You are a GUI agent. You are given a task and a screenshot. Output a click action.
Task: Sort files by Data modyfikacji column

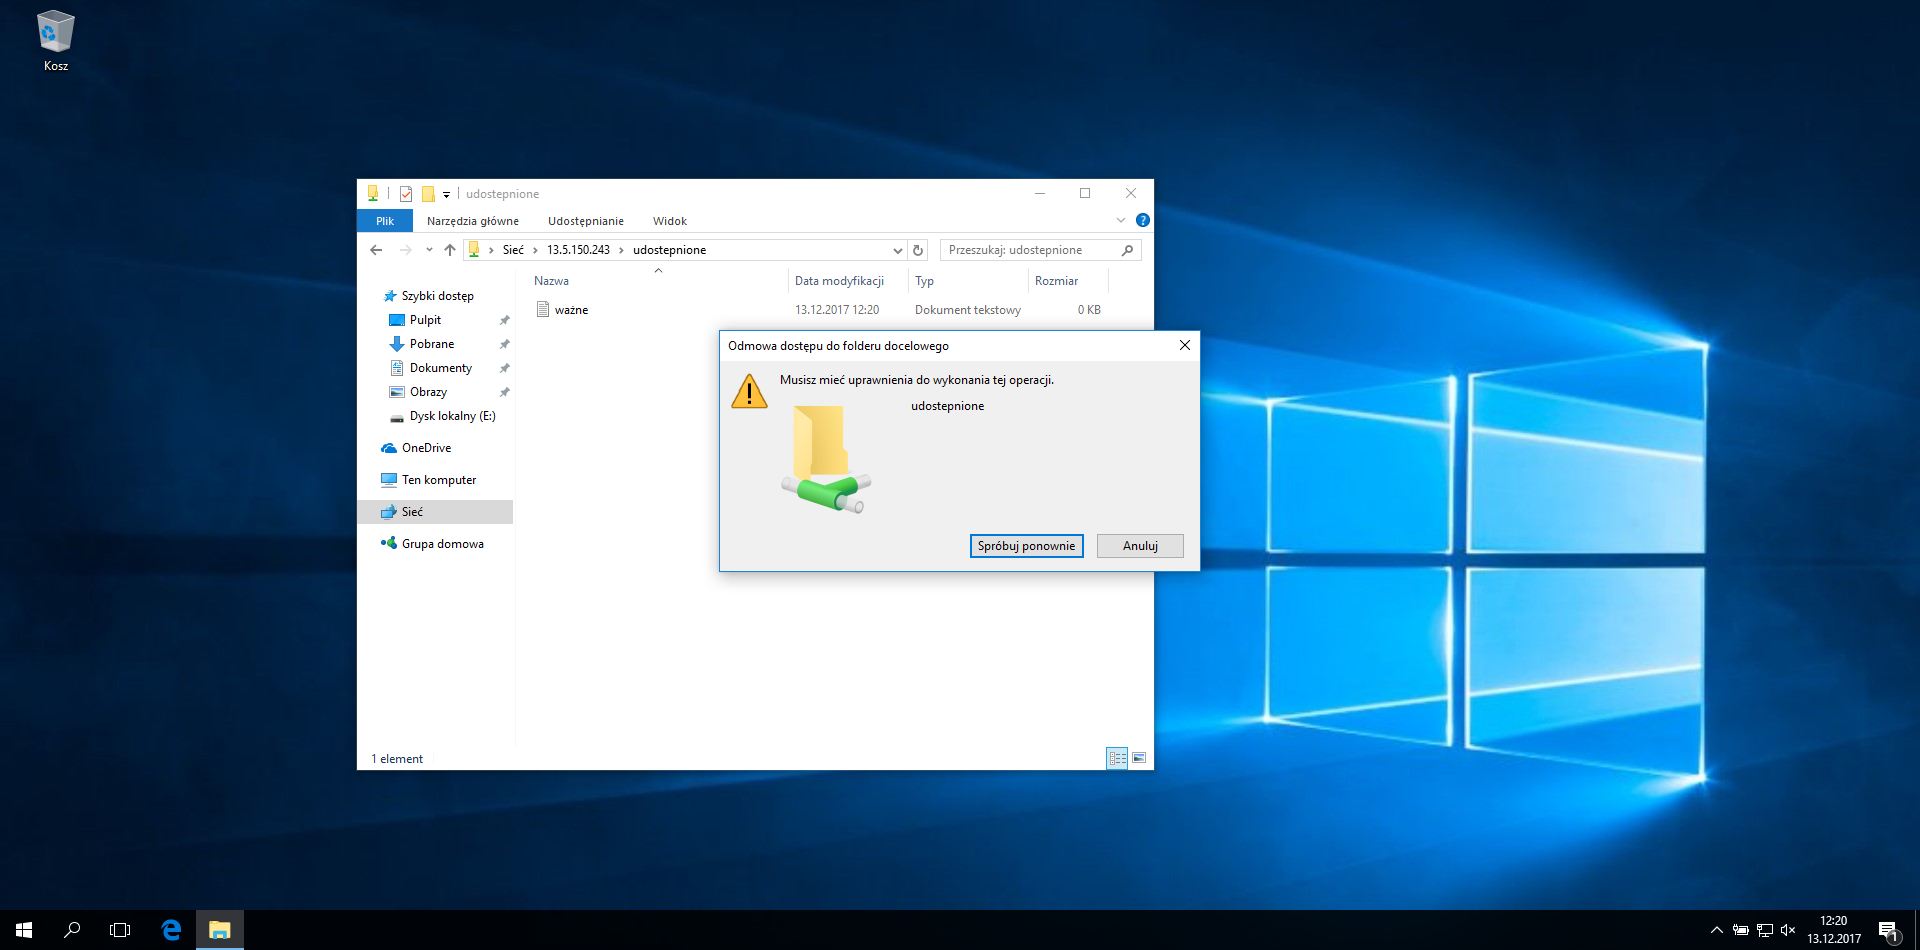click(x=839, y=281)
